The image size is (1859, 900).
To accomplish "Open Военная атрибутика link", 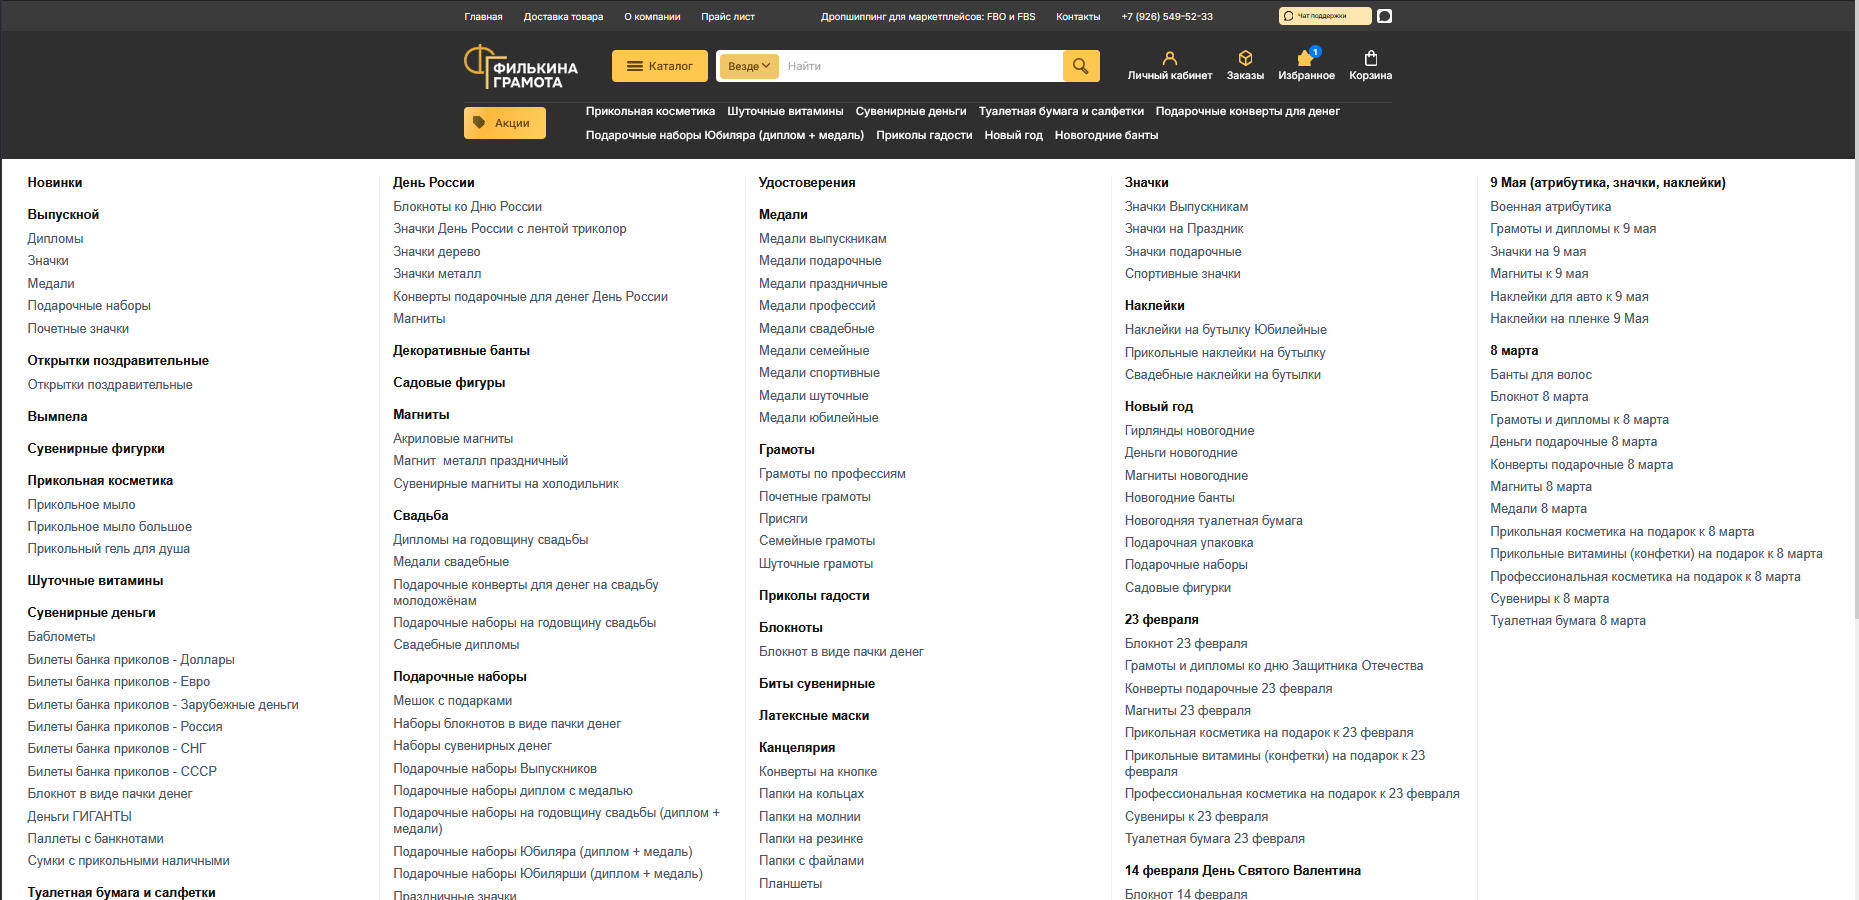I will coord(1550,207).
